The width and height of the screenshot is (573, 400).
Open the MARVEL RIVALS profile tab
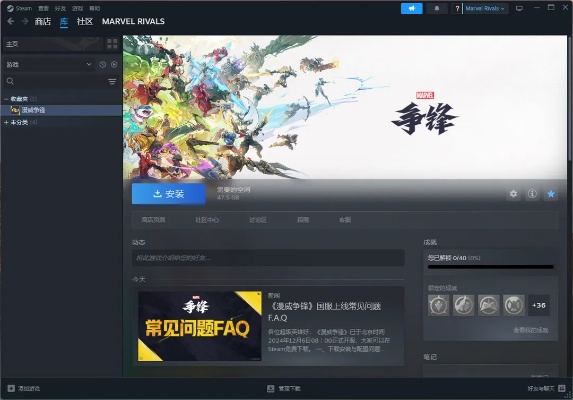coord(133,21)
